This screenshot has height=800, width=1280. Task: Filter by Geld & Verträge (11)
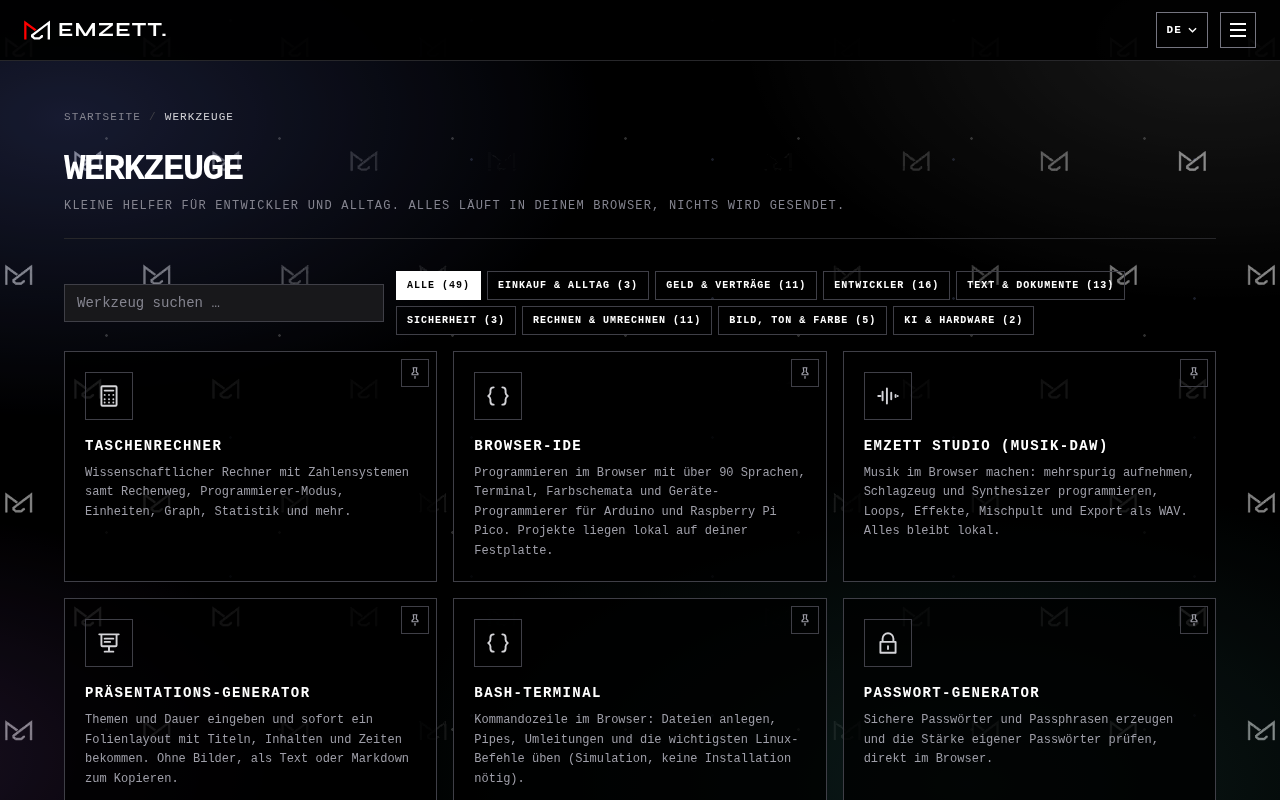point(736,285)
